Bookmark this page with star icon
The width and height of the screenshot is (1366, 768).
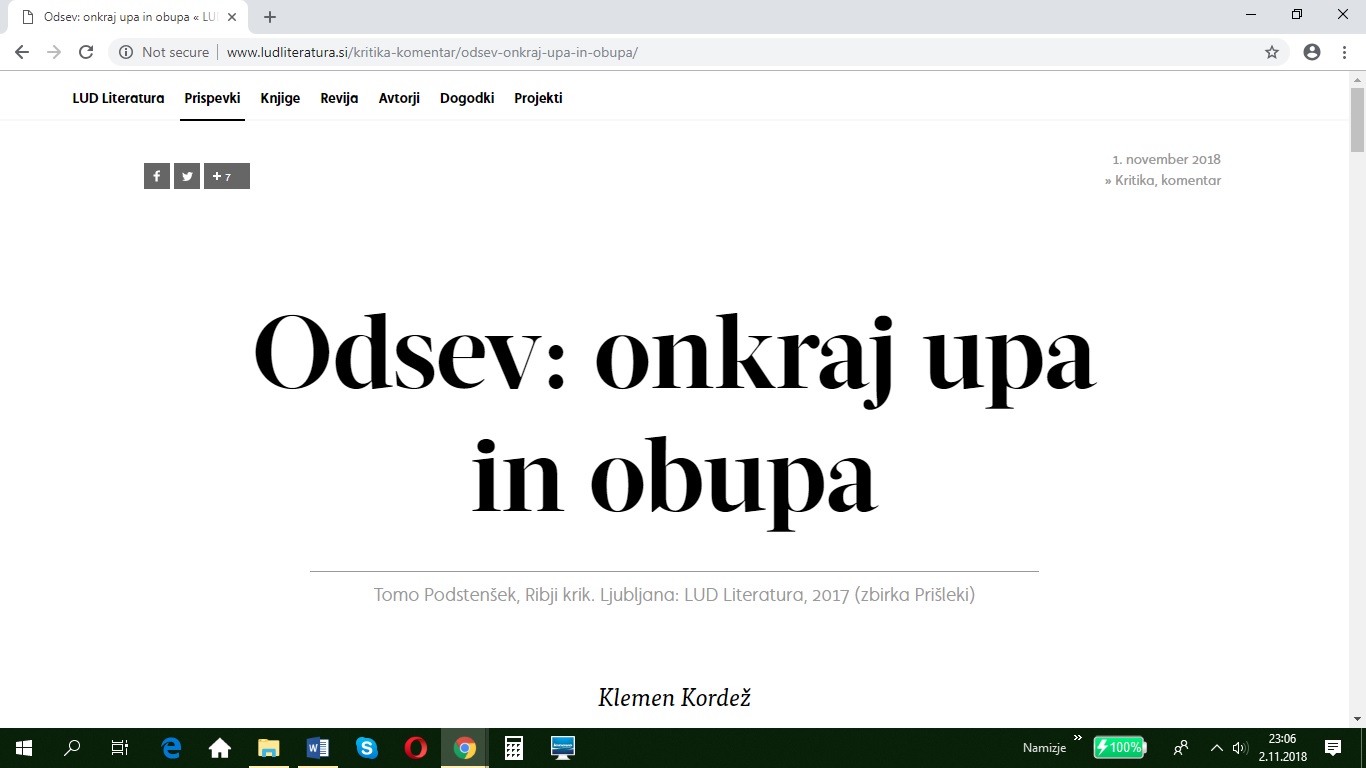[x=1272, y=52]
